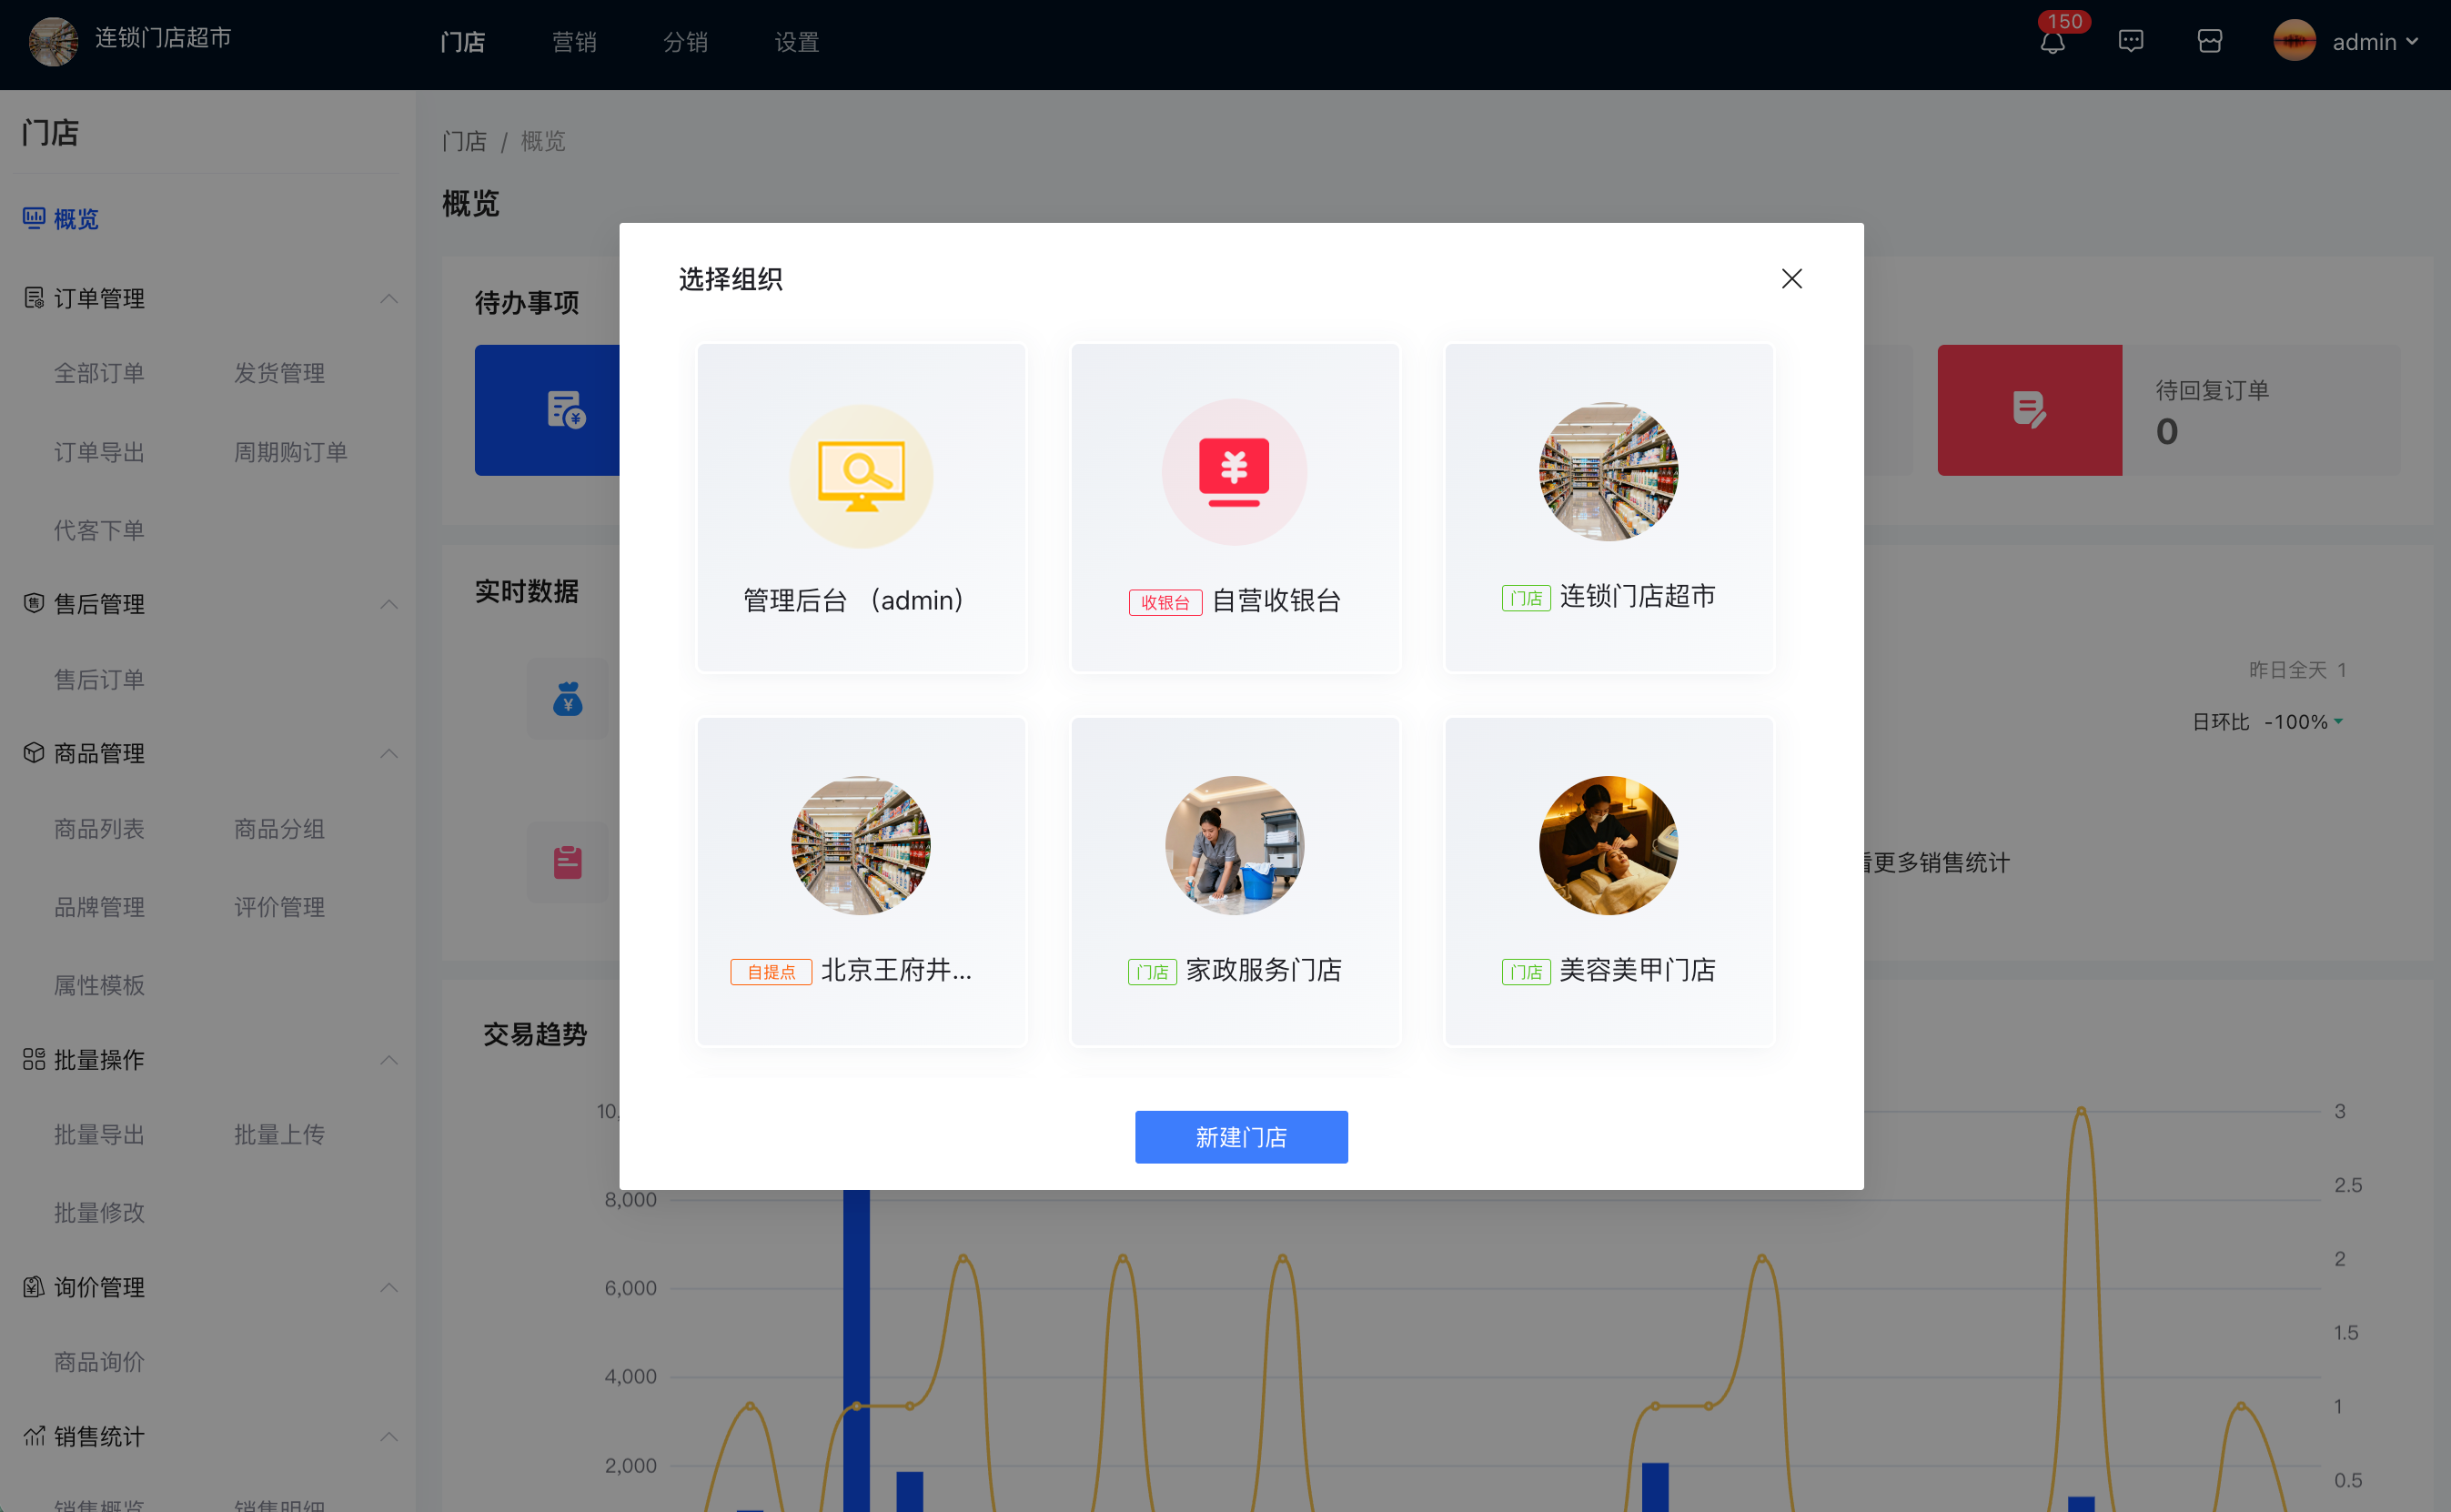Click the 概览 monitor icon in sidebar

point(34,218)
